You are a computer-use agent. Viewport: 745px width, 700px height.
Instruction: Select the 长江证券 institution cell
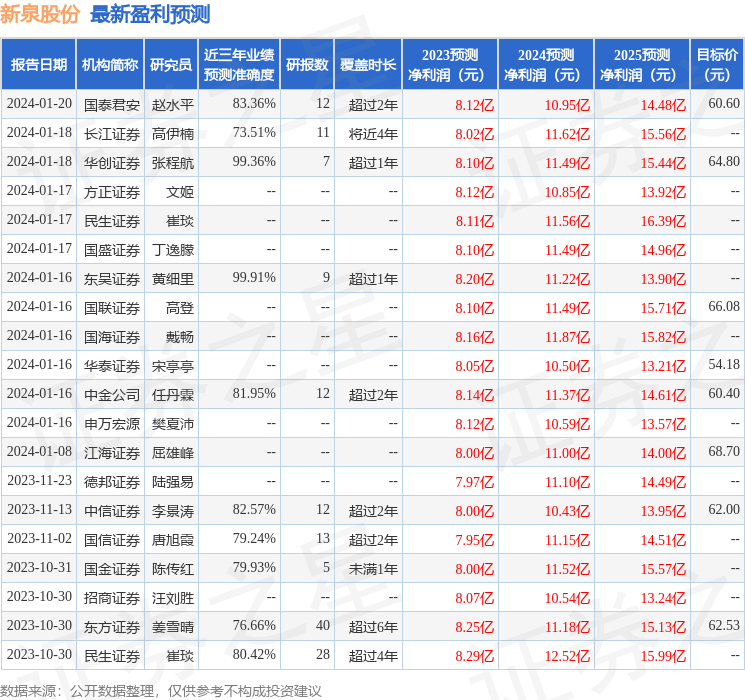point(112,134)
